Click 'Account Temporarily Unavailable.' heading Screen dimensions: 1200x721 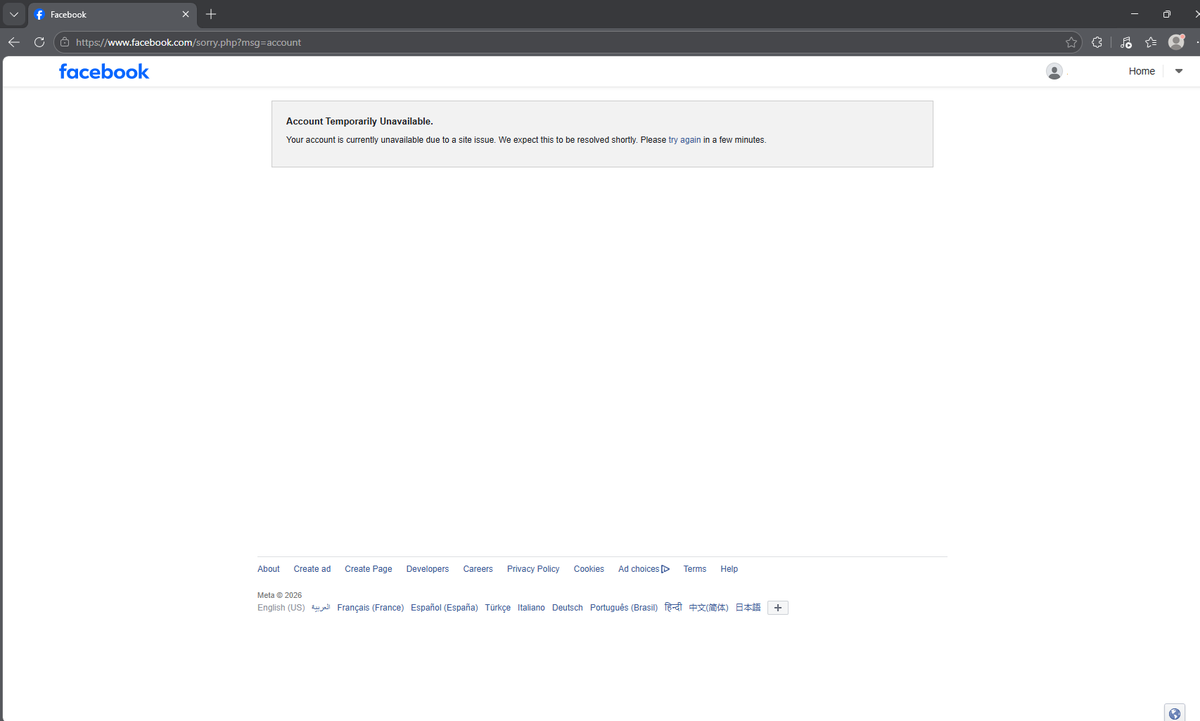(x=359, y=121)
